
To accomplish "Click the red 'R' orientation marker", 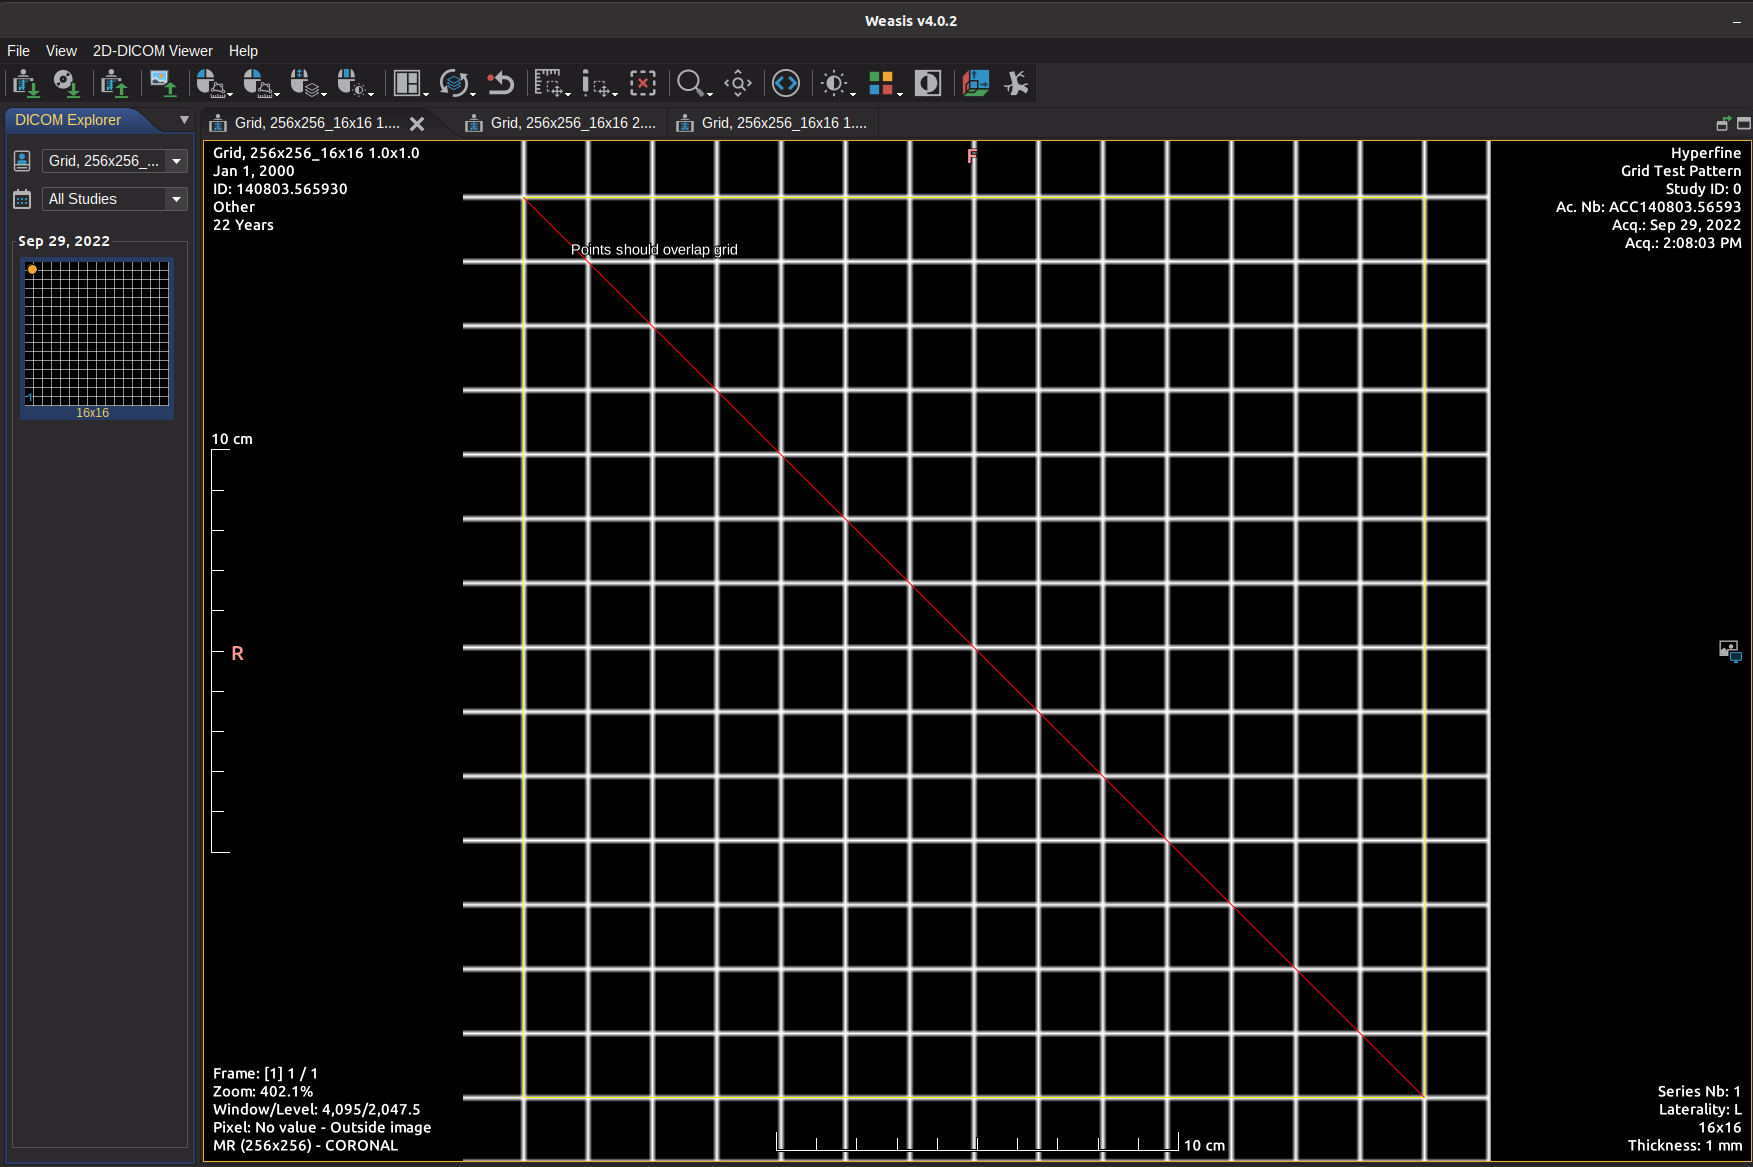I will point(238,653).
